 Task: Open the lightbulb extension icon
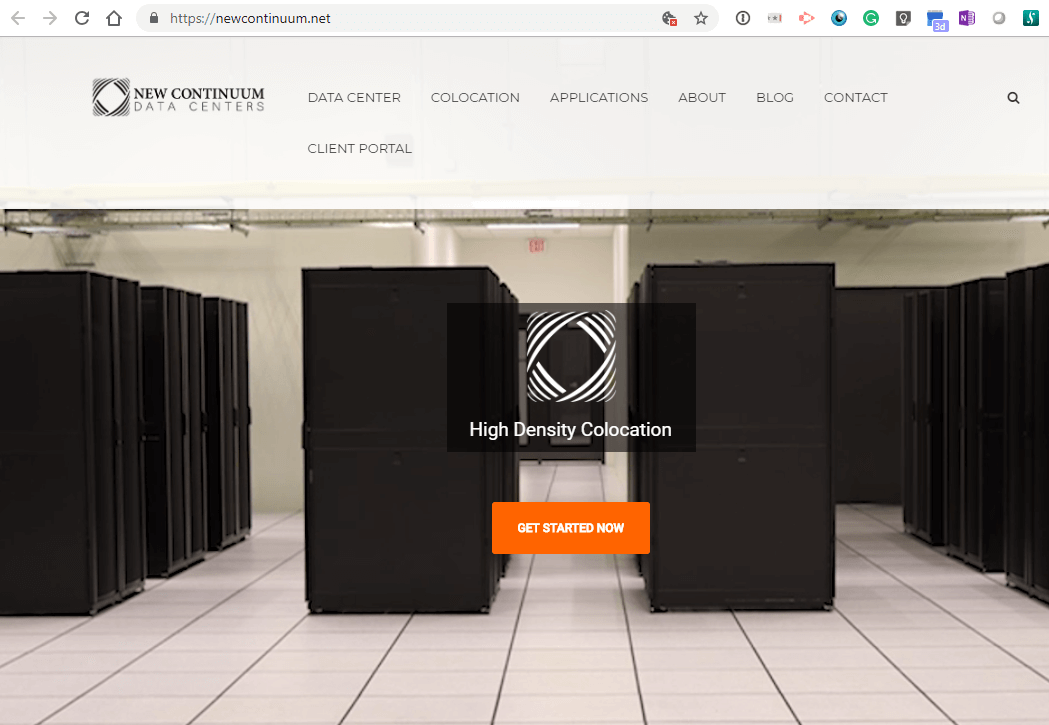[x=902, y=17]
